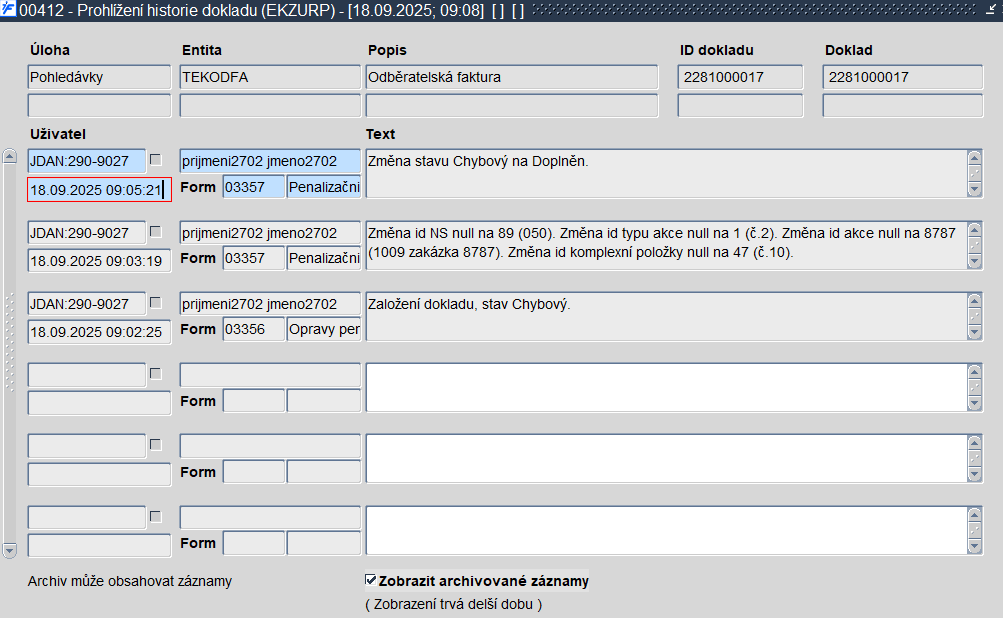Tick the checkbox beside the 09:05:21 record's user
The image size is (1003, 618).
tap(155, 160)
